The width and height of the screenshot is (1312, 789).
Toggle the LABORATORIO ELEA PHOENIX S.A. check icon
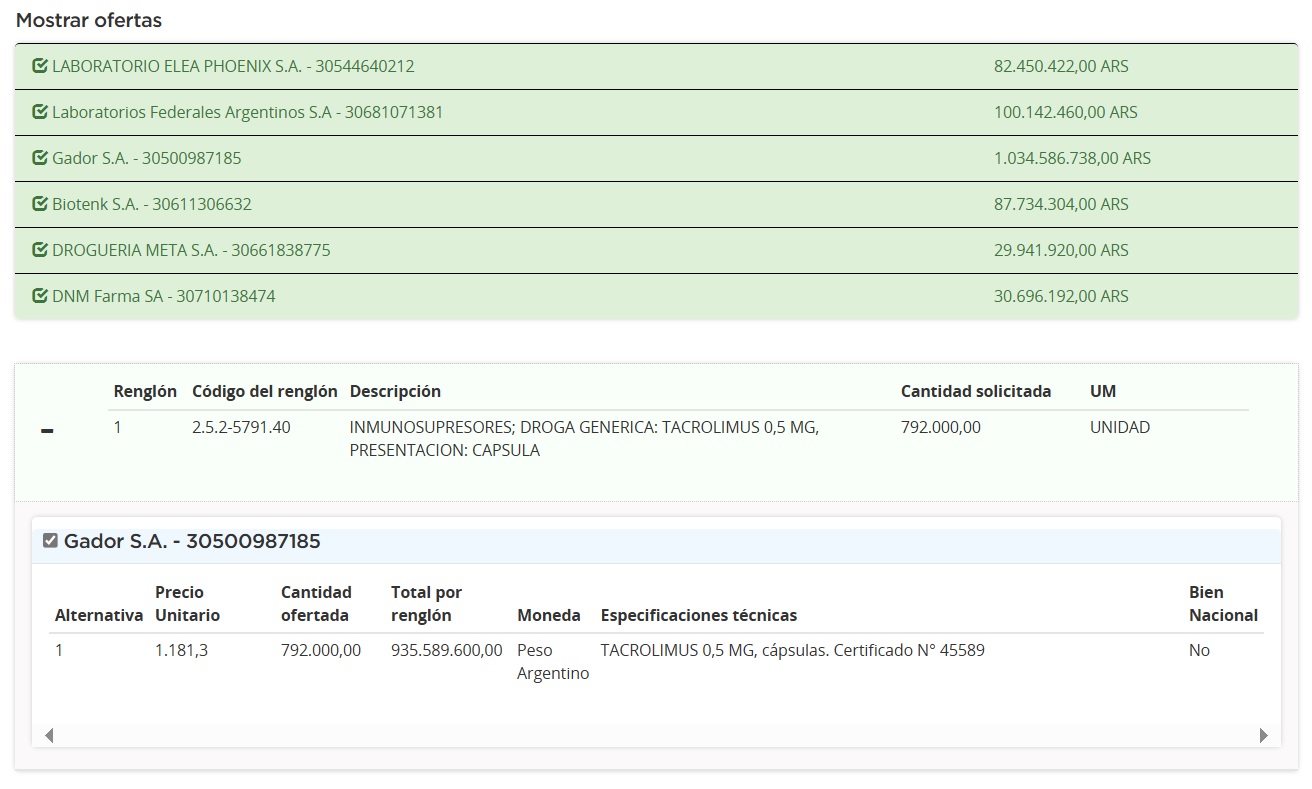pos(40,66)
